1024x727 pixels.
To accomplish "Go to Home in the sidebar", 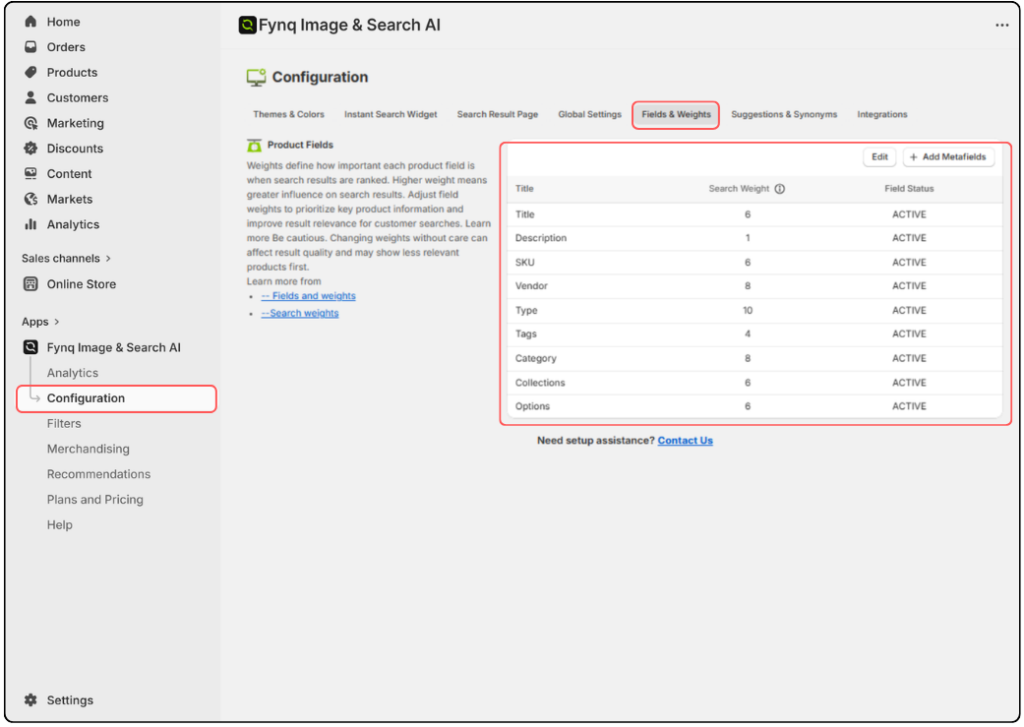I will (63, 22).
